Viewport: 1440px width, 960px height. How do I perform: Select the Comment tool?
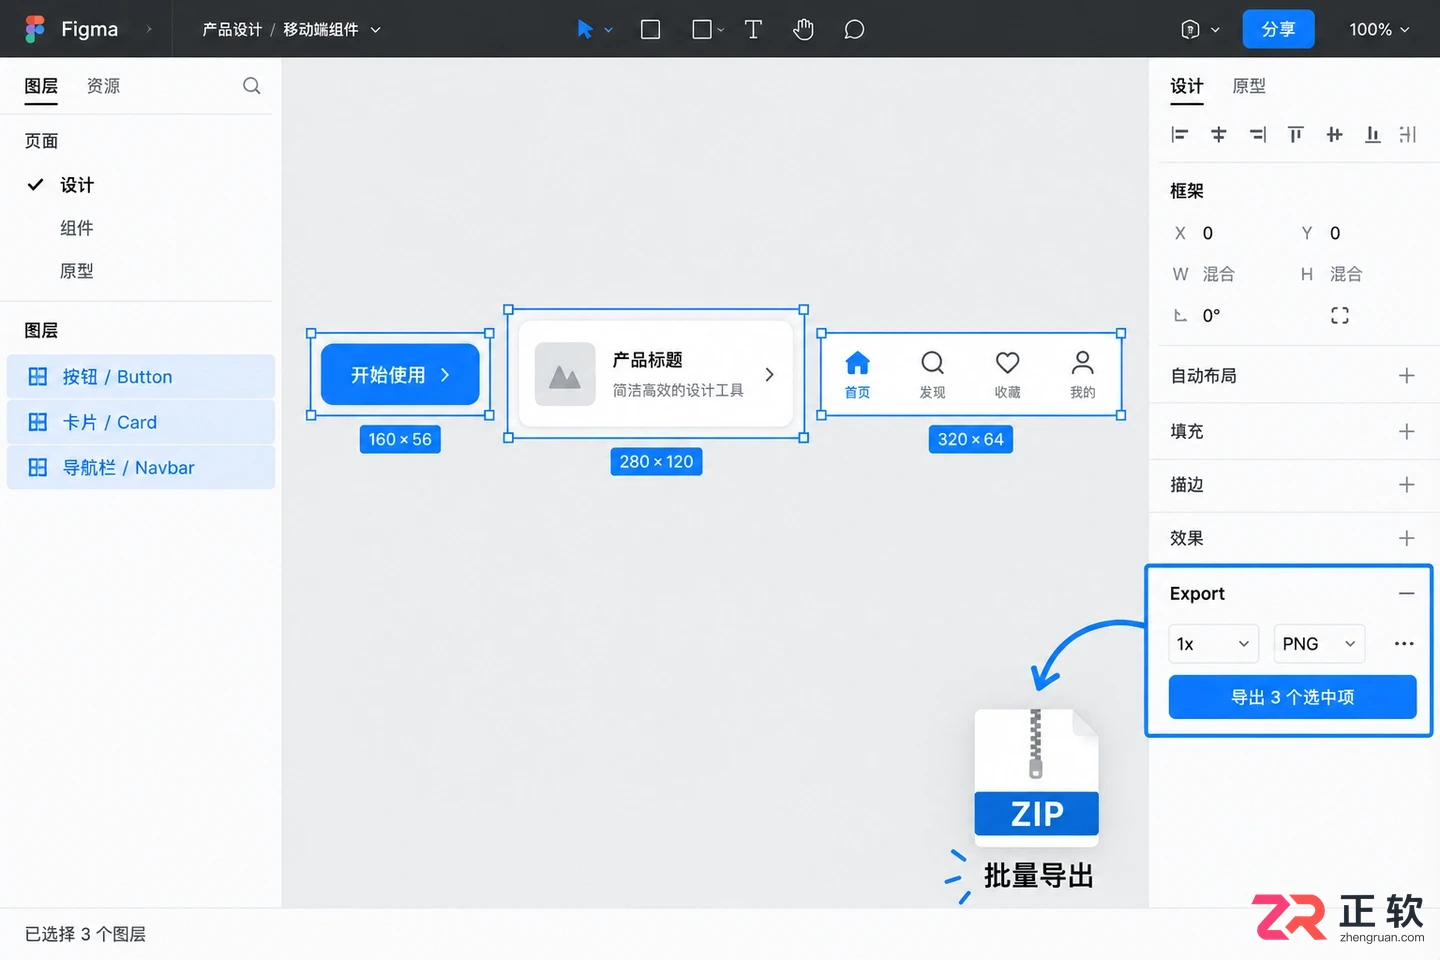pos(853,29)
